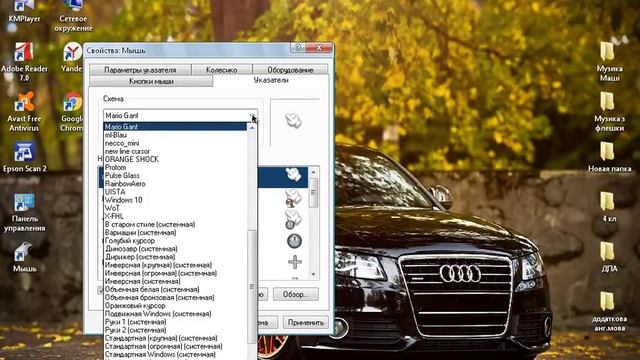Pick Инверсная (крупная) (системная) scheme
Viewport: 640px width, 360px height.
[x=175, y=265]
